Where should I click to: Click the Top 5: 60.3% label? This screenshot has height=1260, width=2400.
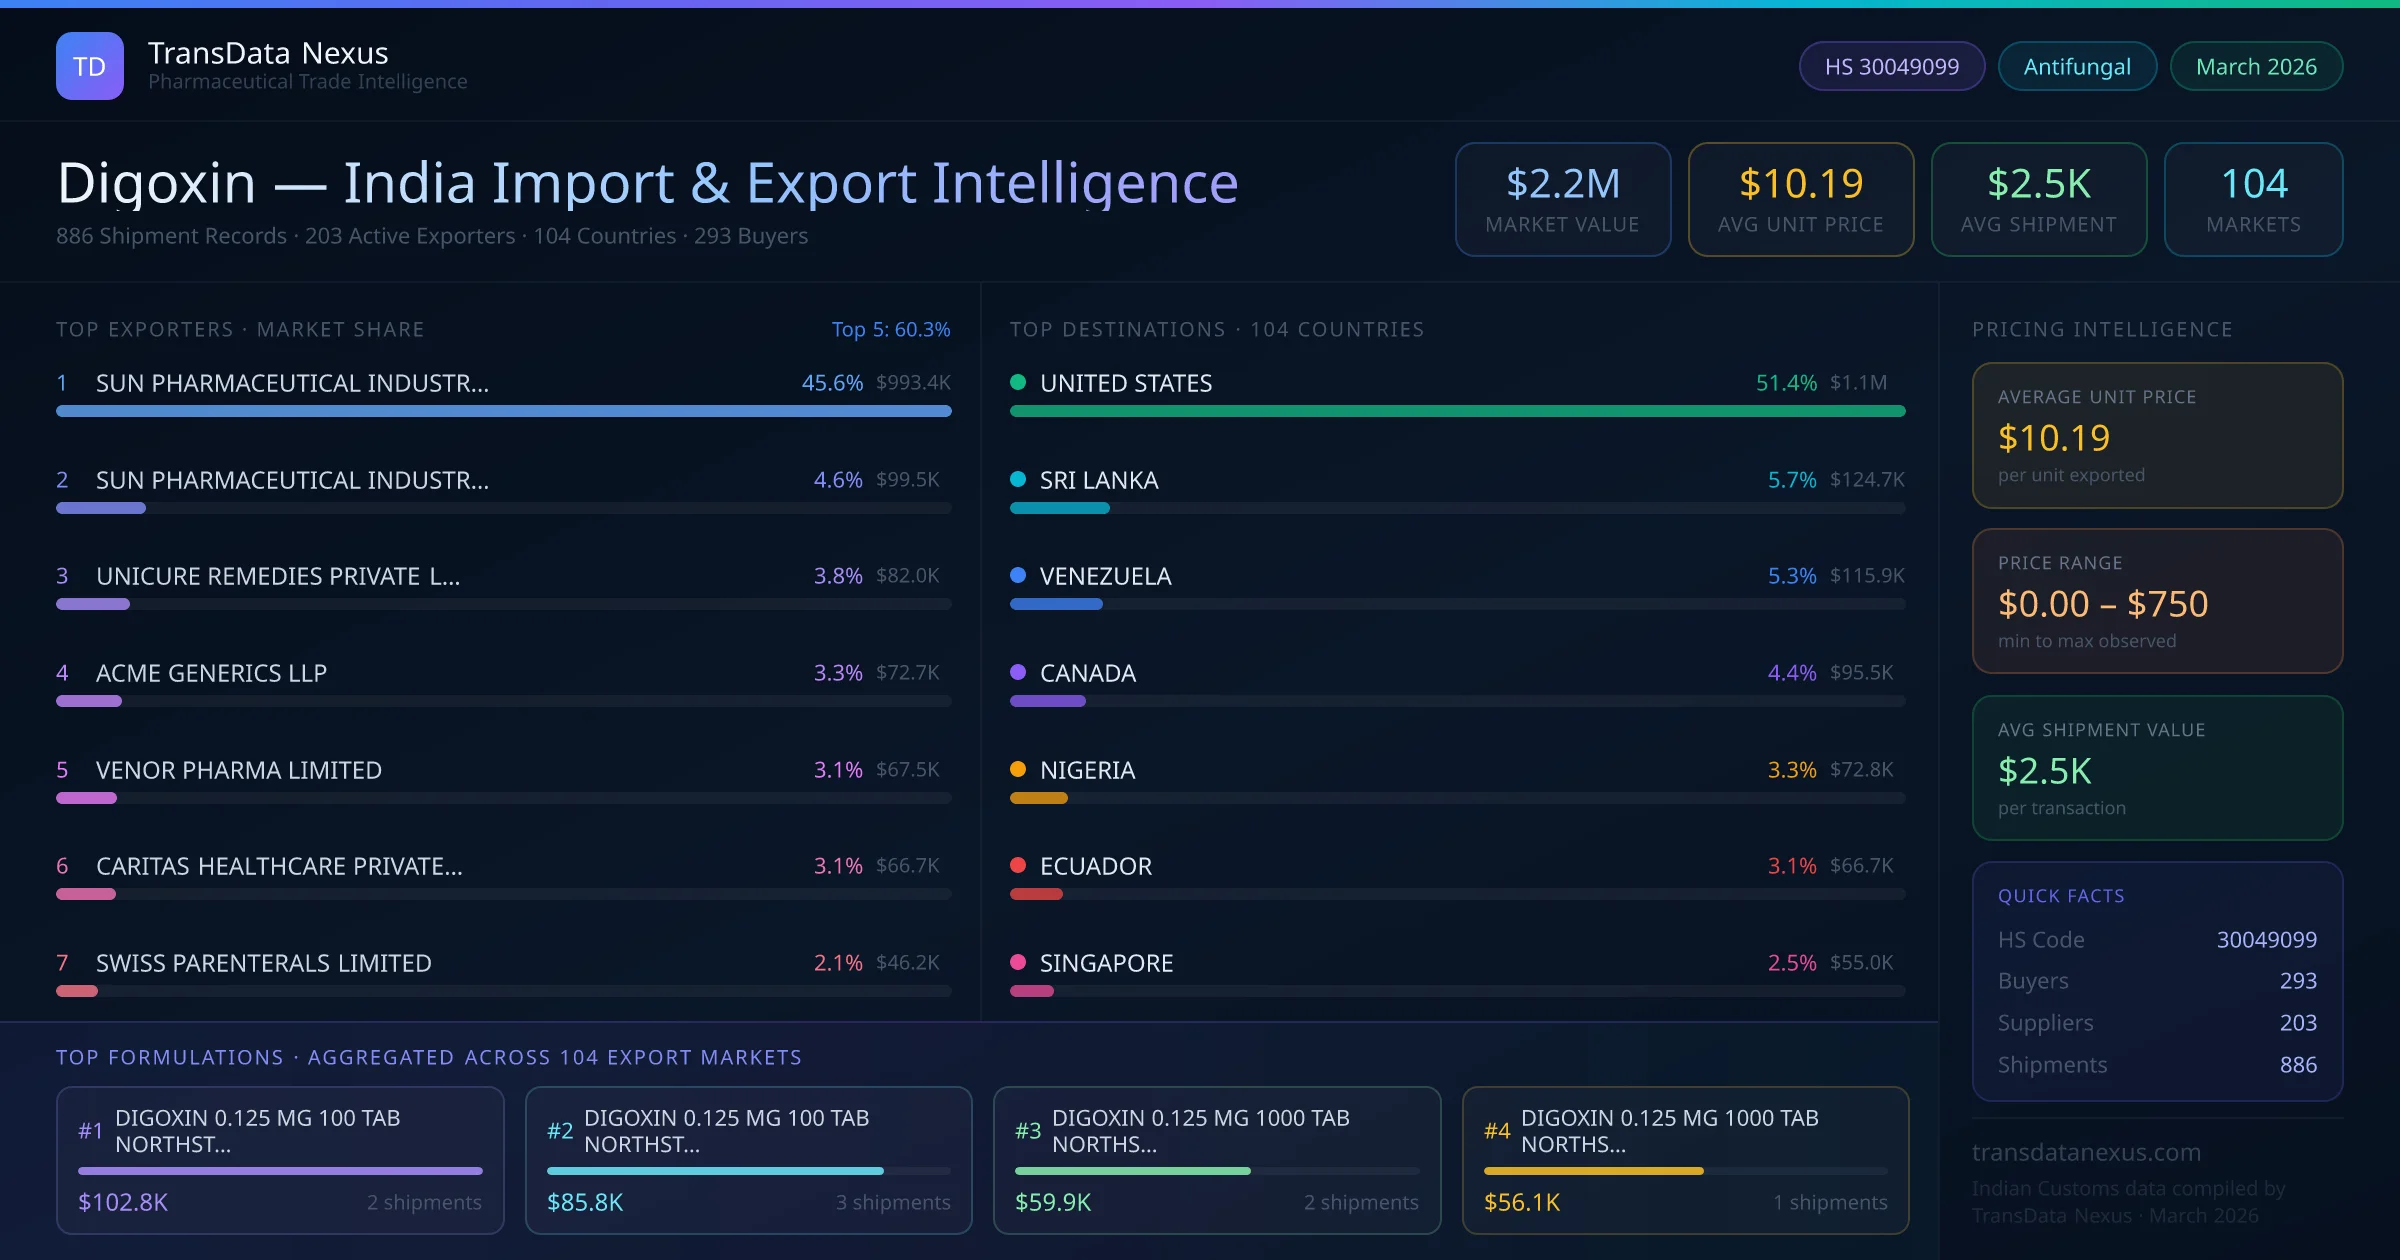pyautogui.click(x=890, y=329)
